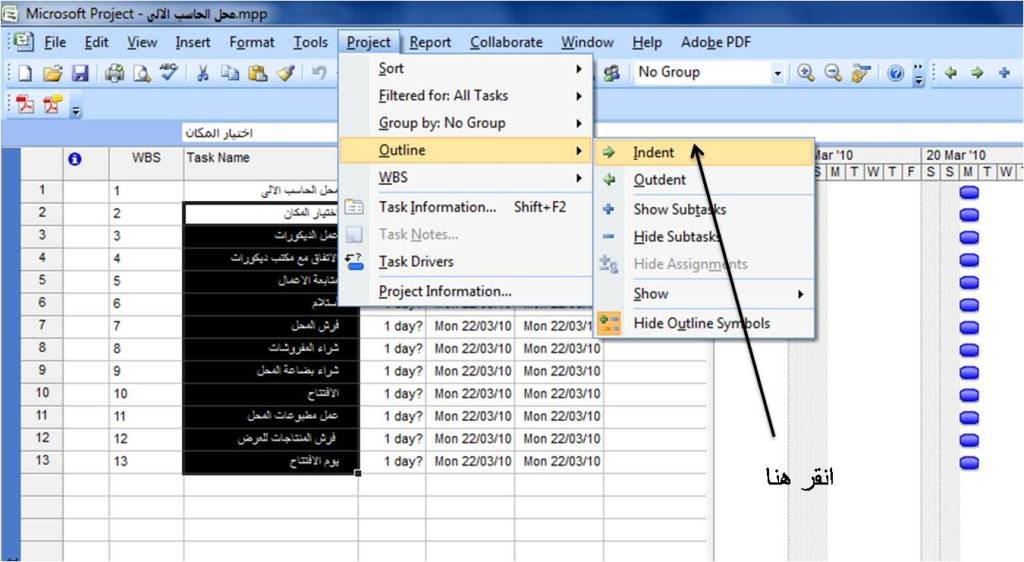
Task: Open the Collaborate menu
Action: pos(506,42)
